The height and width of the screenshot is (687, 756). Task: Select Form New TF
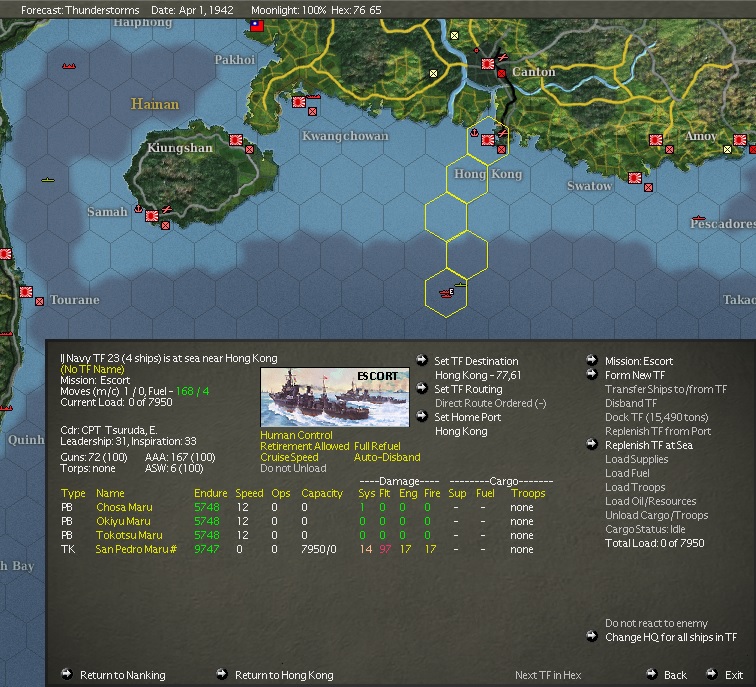click(635, 375)
